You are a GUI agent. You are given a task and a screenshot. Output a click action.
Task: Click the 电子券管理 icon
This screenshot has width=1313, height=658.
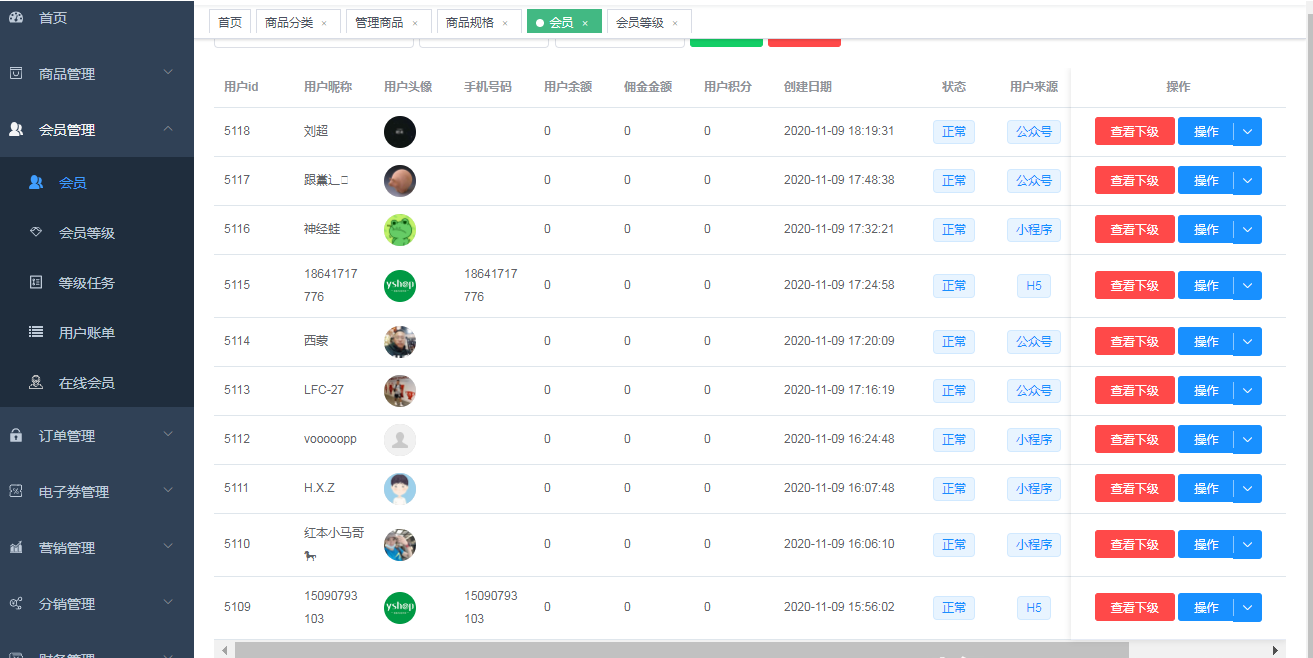[16, 491]
